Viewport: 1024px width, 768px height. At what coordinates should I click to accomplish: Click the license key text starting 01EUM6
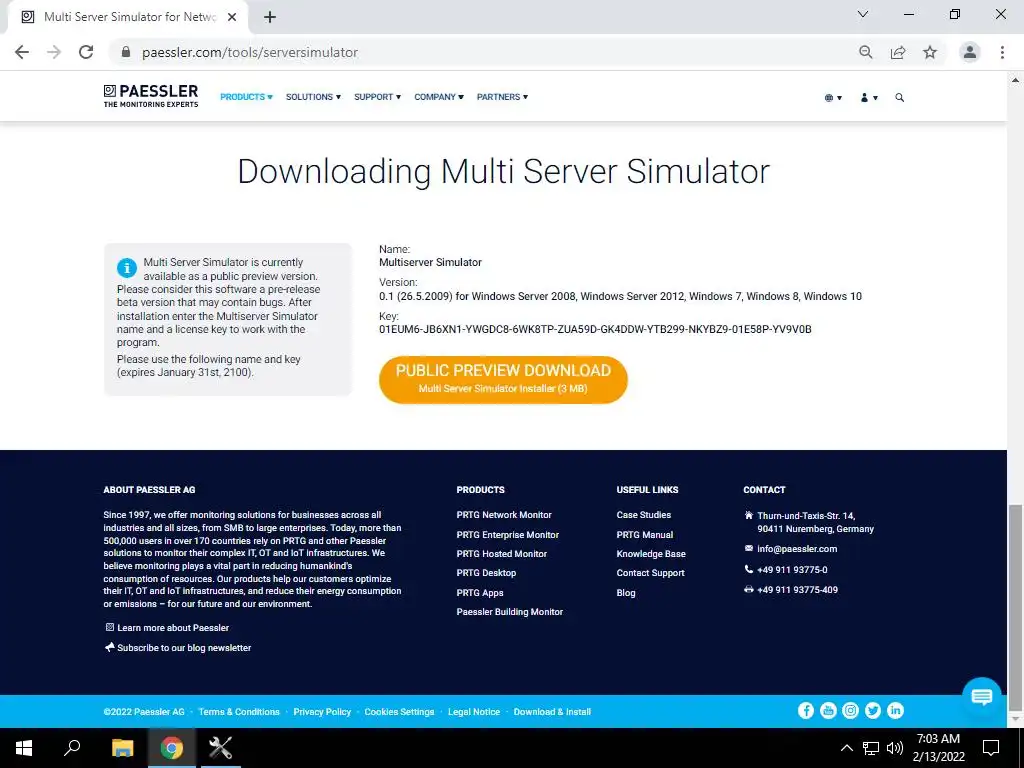pos(595,329)
